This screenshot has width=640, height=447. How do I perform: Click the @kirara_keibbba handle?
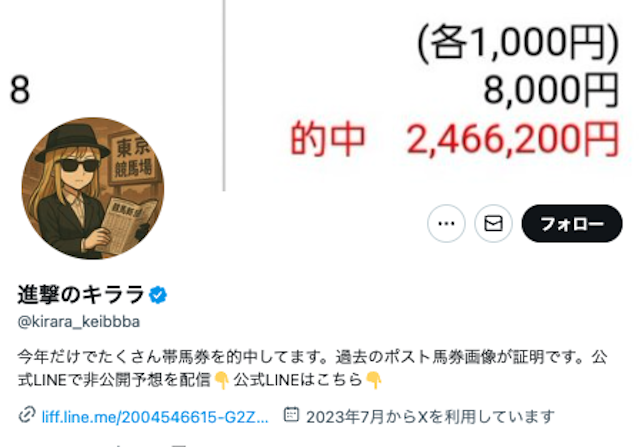pyautogui.click(x=79, y=322)
